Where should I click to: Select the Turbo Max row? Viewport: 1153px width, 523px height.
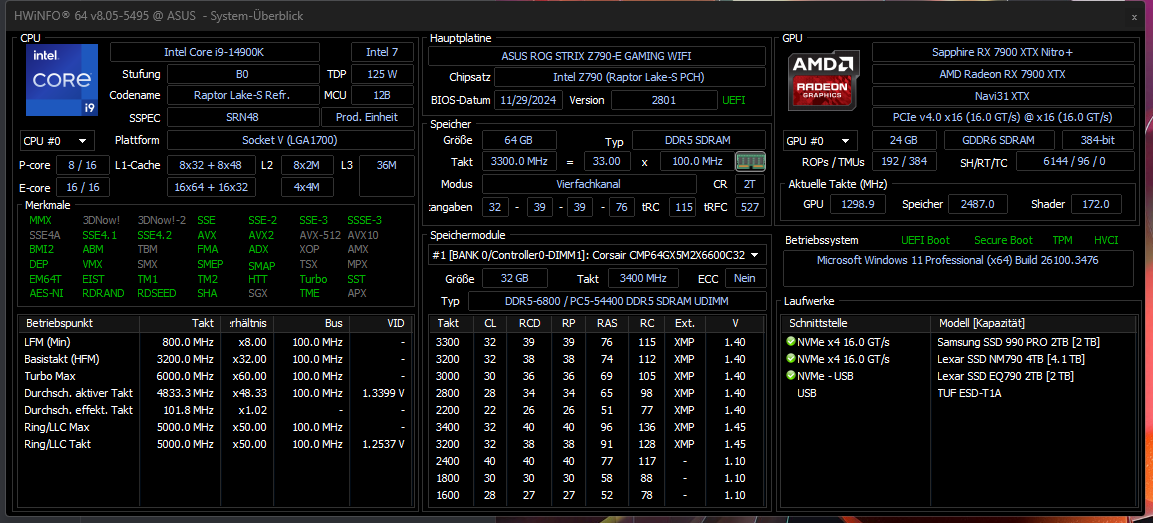tap(215, 376)
